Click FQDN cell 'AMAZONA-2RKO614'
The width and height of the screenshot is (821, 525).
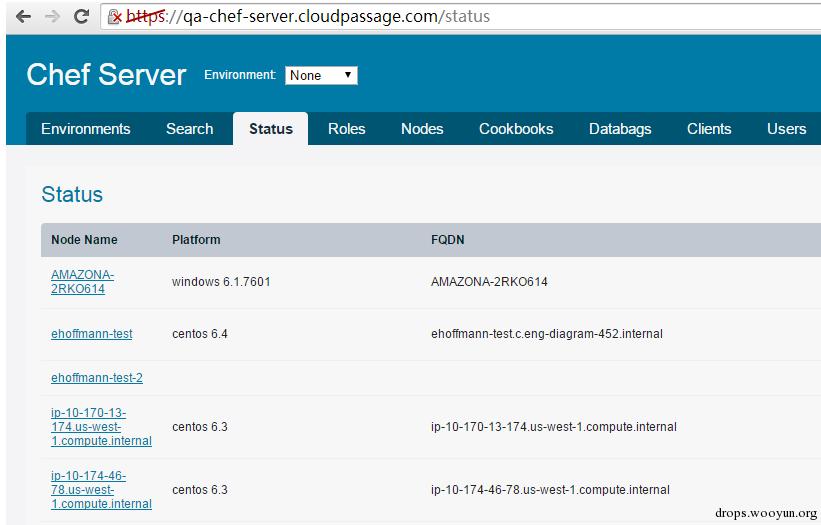click(489, 282)
